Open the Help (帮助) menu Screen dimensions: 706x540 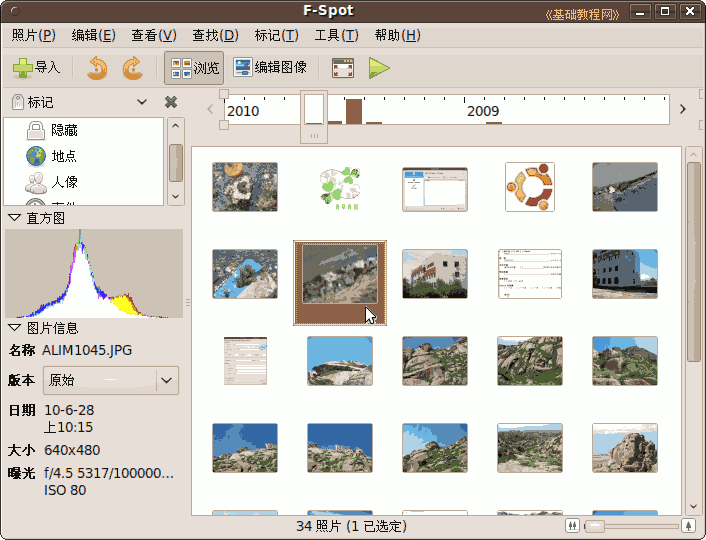398,35
